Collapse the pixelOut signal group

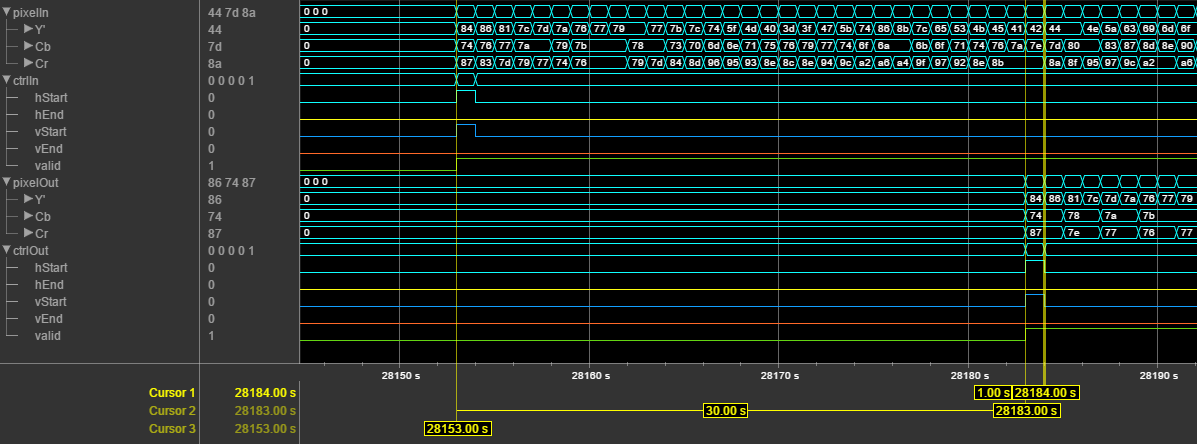click(8, 183)
